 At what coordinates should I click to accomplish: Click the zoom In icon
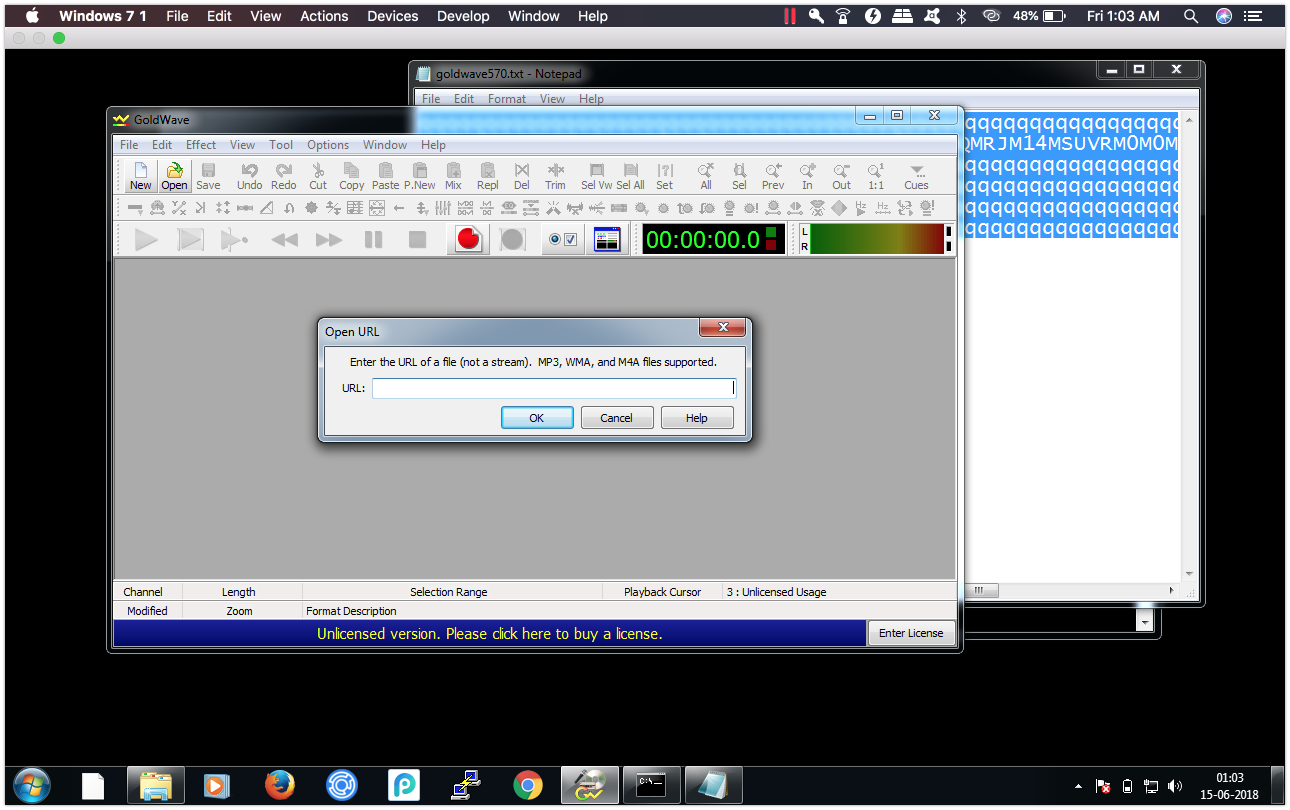tap(807, 176)
